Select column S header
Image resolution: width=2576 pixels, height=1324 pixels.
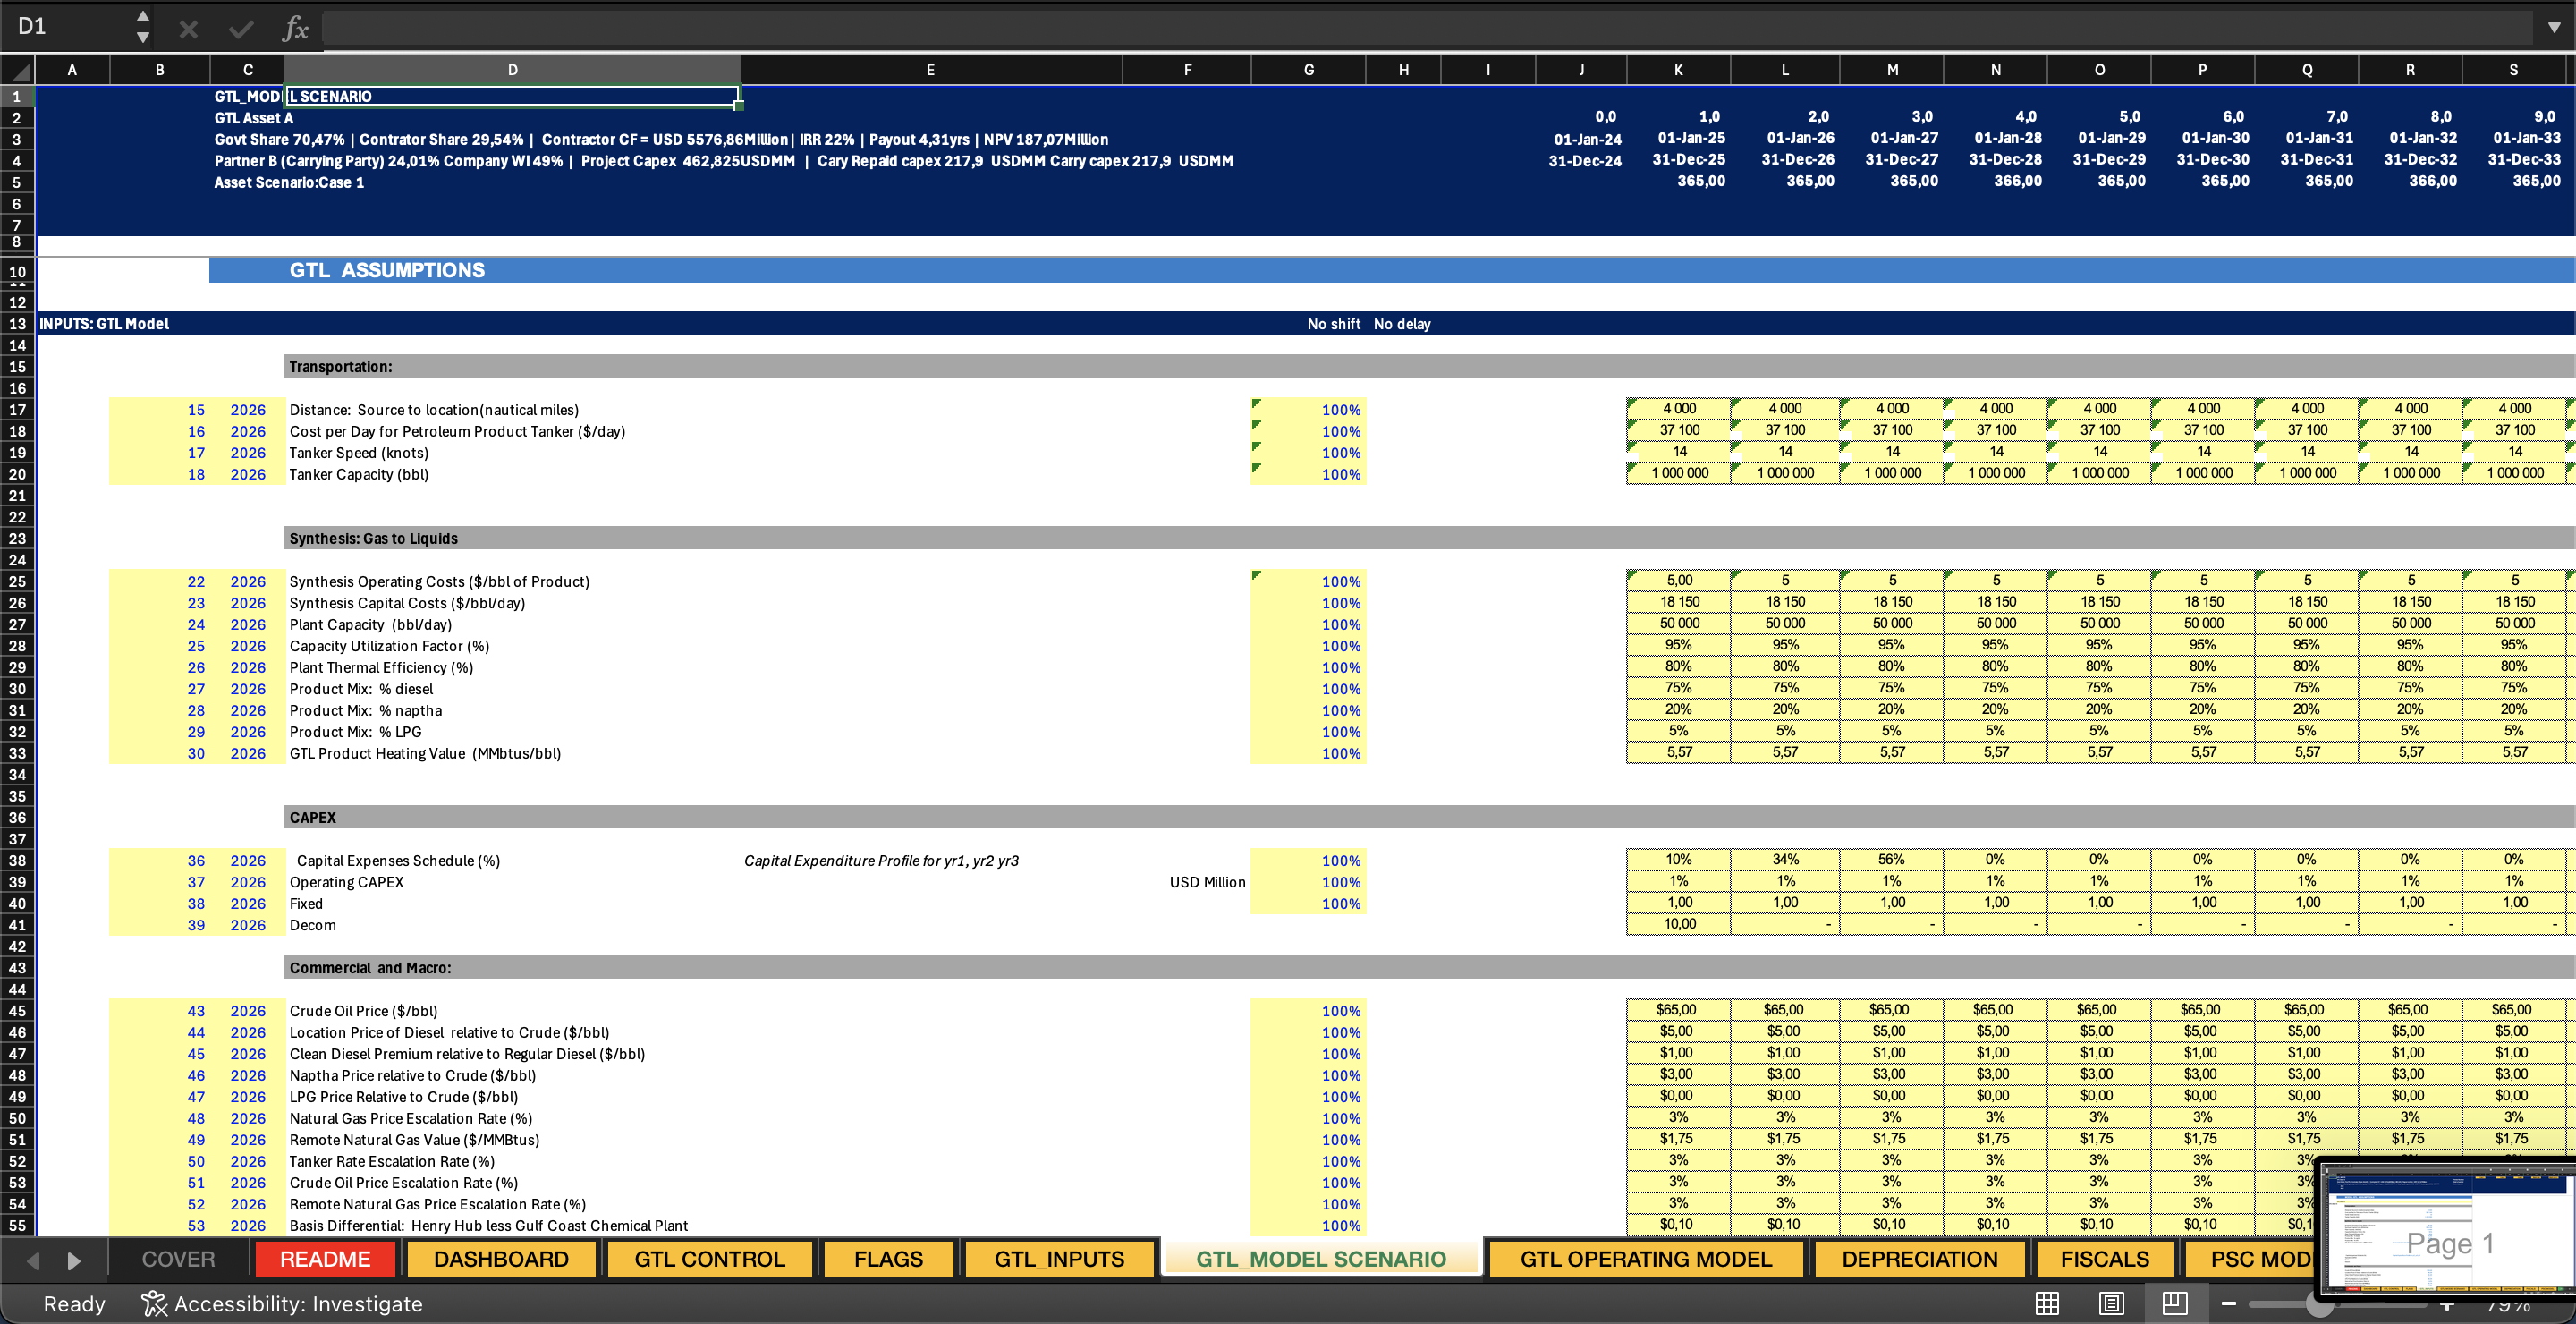click(2513, 70)
